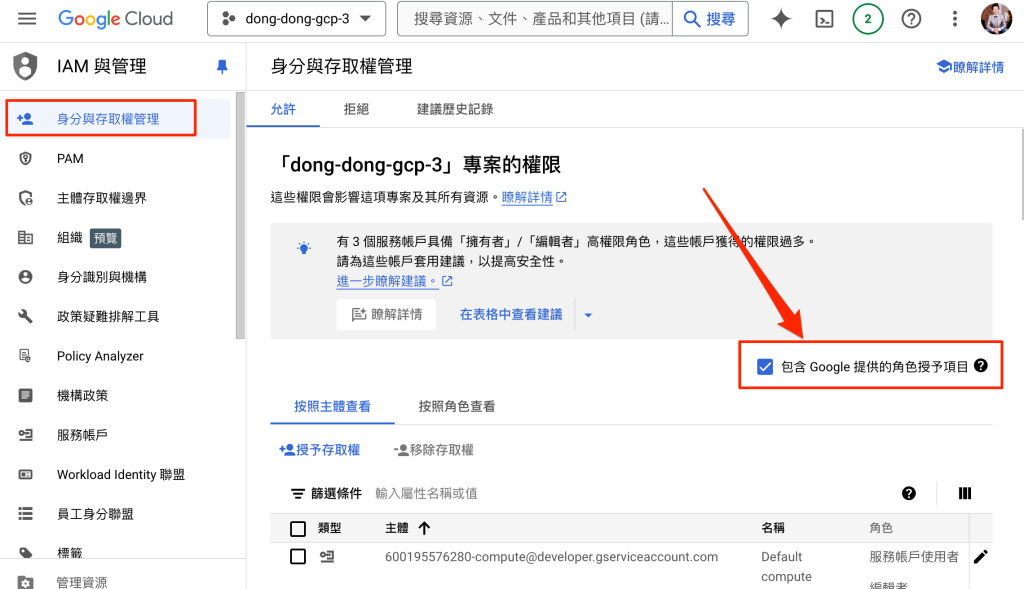This screenshot has height=589, width=1024.
Task: Open the hamburger navigation menu
Action: [27, 18]
